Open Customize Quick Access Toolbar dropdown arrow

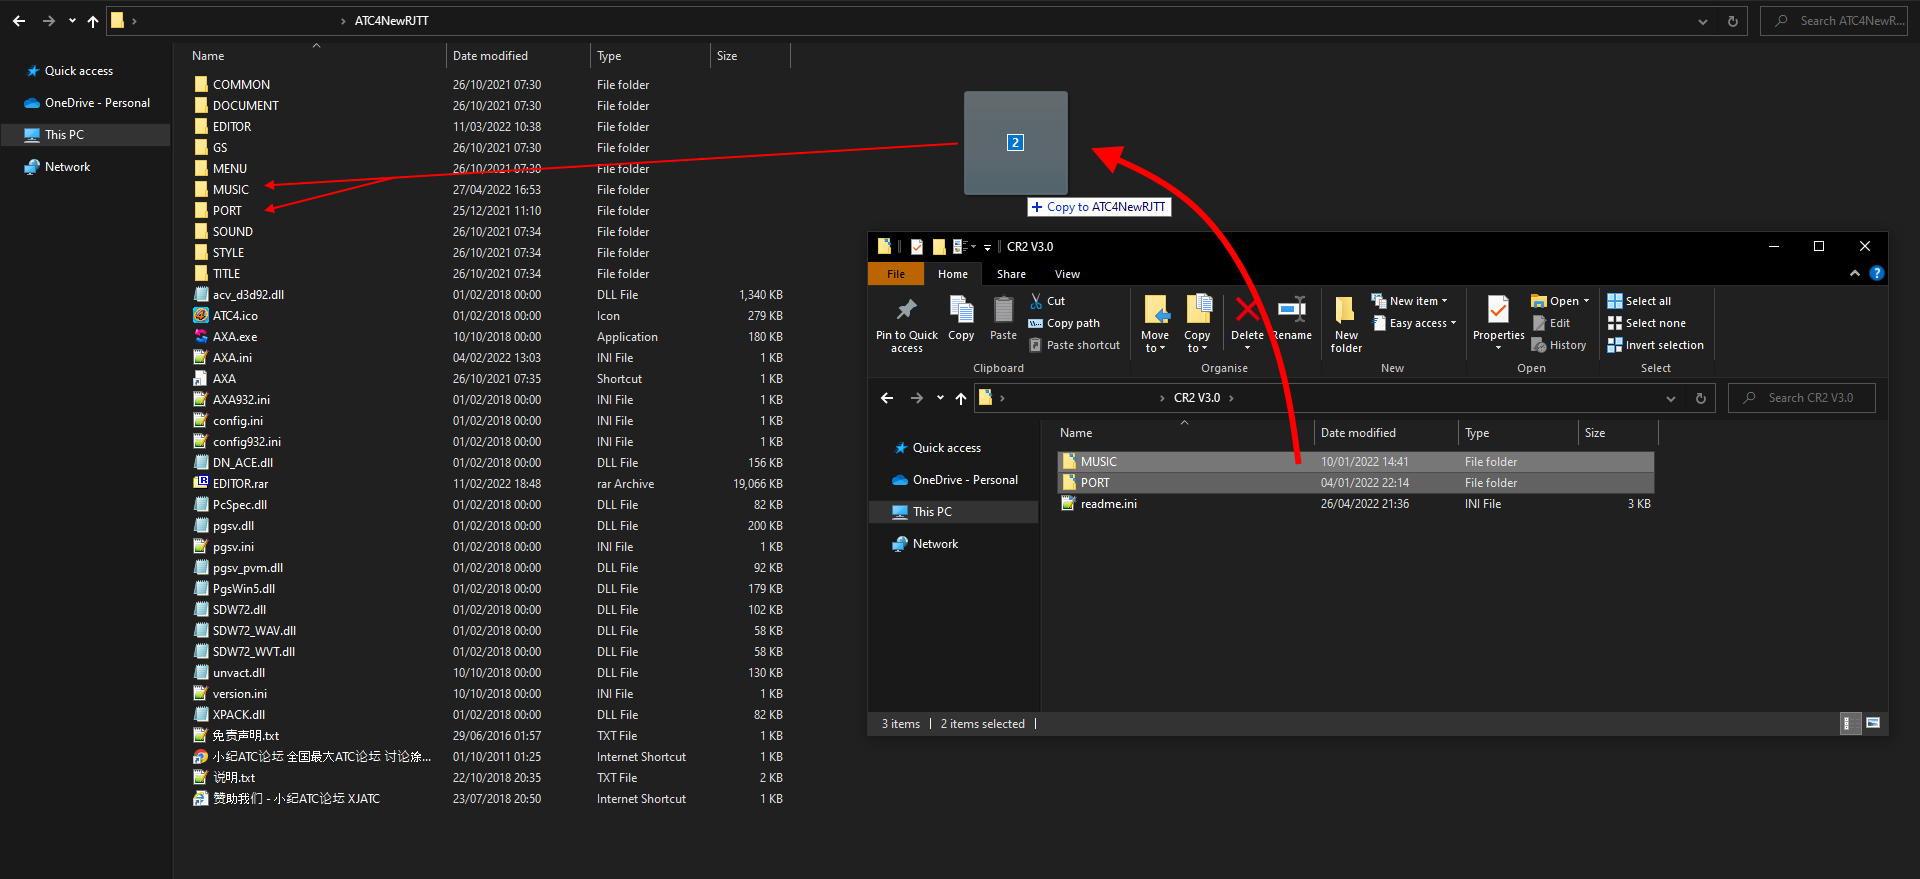click(x=987, y=247)
